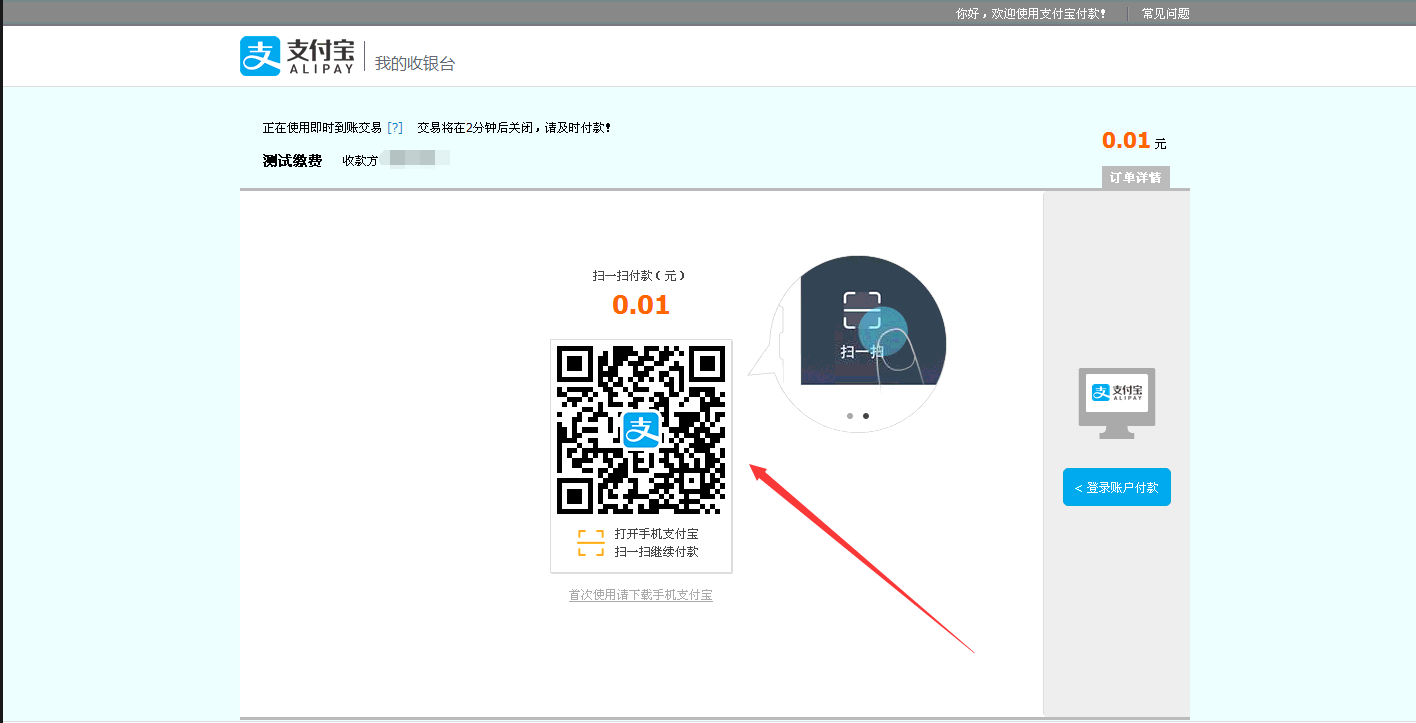Click the 测试缴费 order title
Image resolution: width=1416 pixels, height=723 pixels.
click(292, 160)
